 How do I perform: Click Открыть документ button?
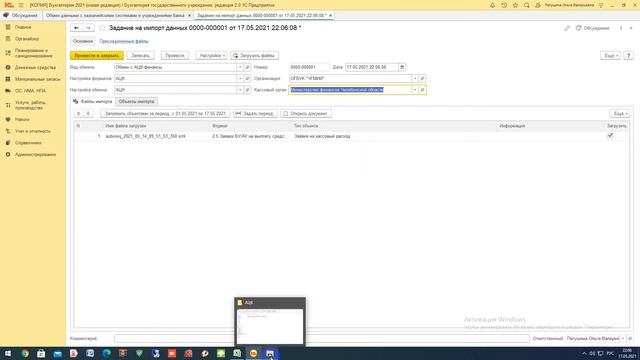306,113
